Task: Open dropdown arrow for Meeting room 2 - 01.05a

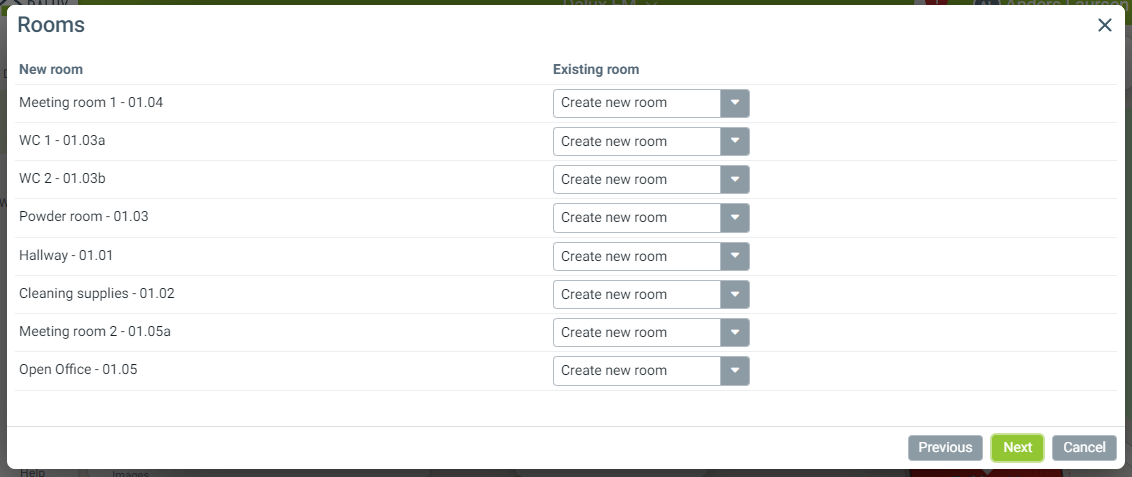Action: [735, 332]
